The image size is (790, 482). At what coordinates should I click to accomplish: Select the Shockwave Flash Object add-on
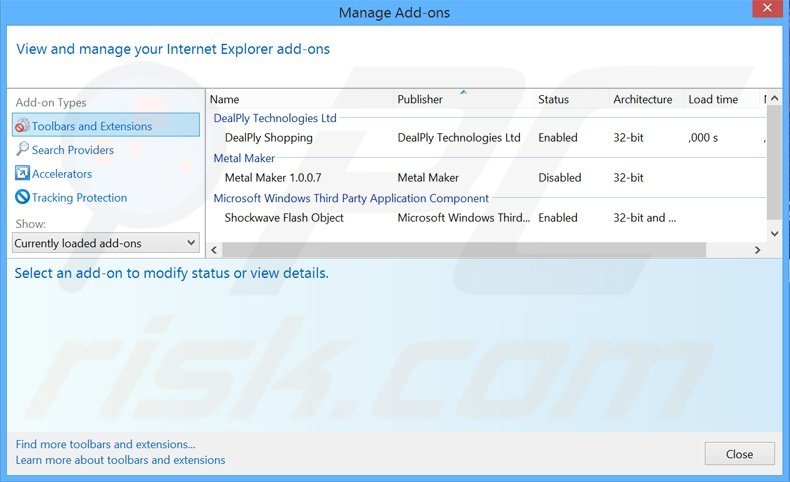coord(284,218)
